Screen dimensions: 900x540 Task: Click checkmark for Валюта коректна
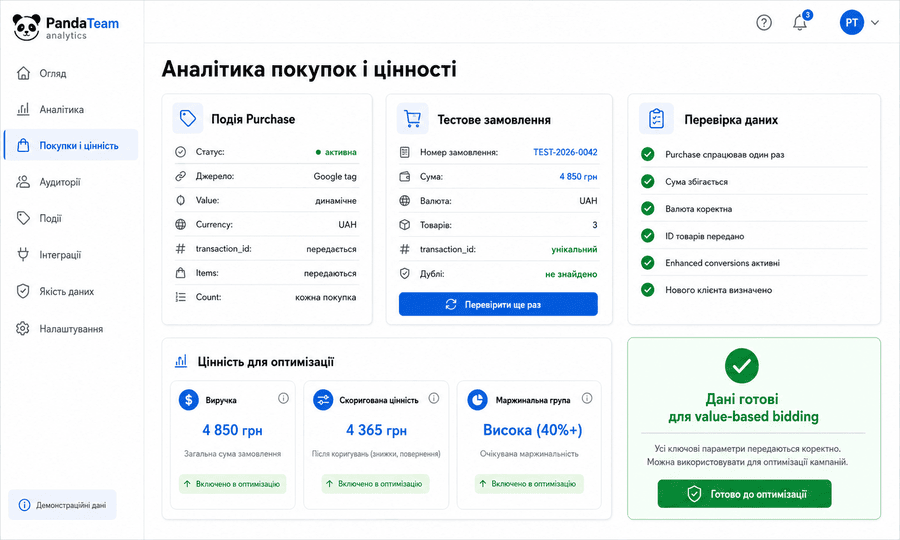pos(647,208)
